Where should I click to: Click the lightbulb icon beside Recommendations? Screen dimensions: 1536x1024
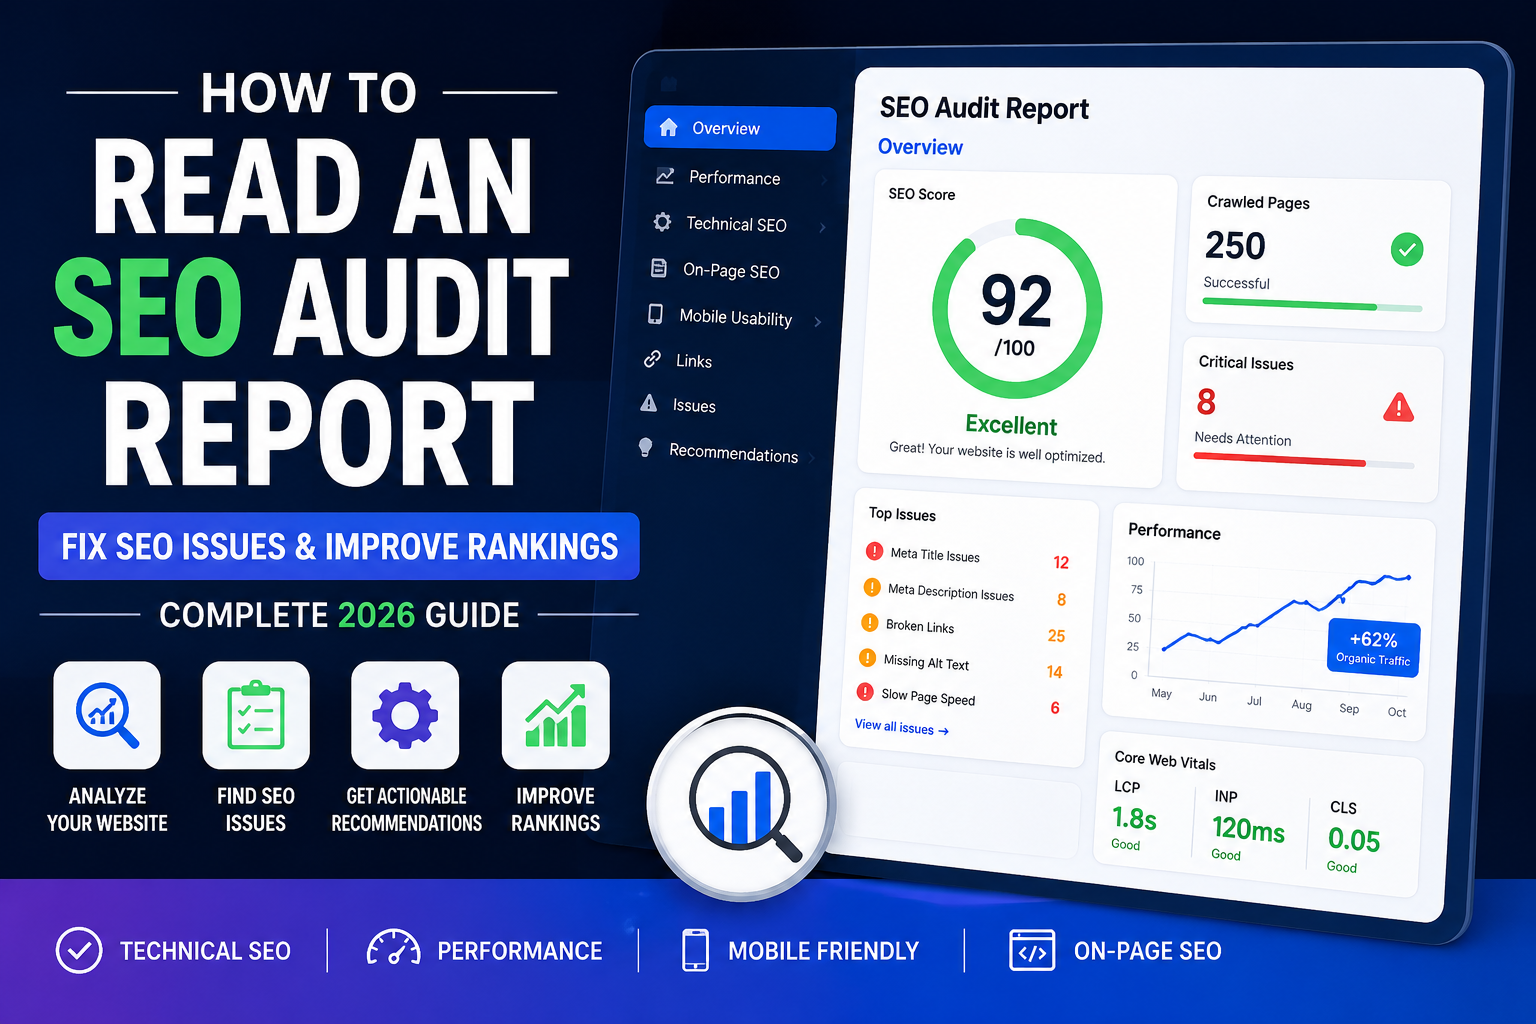(x=646, y=447)
